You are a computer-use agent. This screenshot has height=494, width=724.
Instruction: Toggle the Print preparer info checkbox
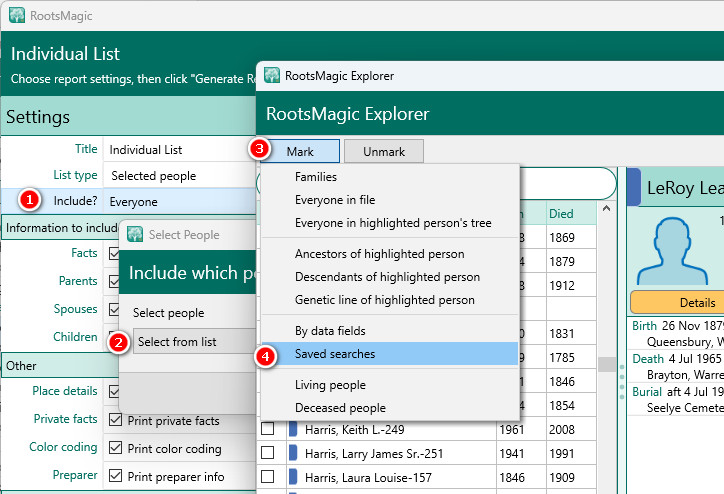point(115,476)
